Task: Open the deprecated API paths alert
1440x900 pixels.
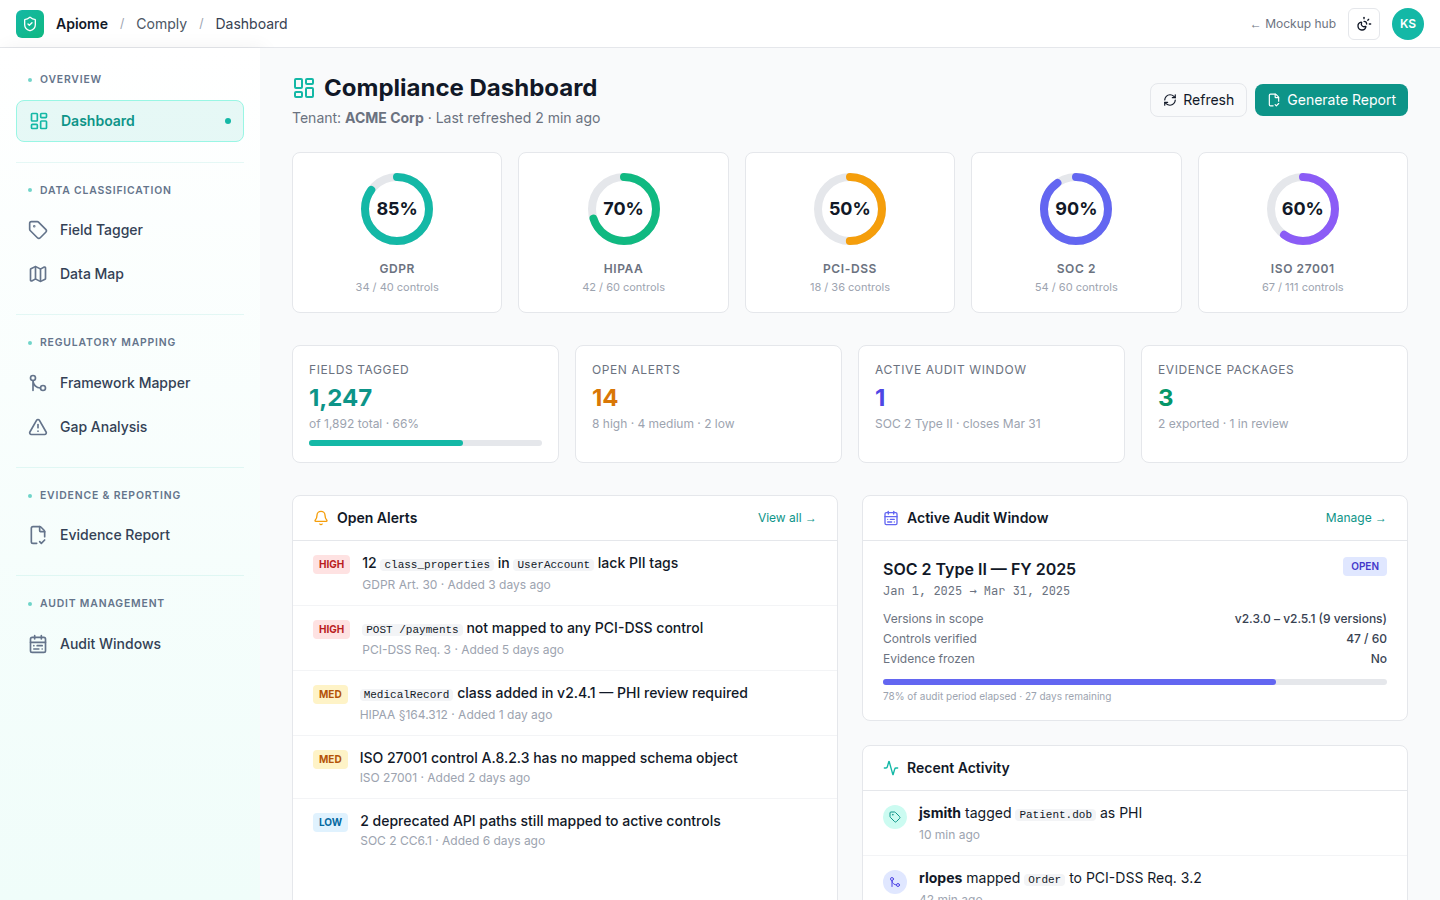Action: point(565,830)
